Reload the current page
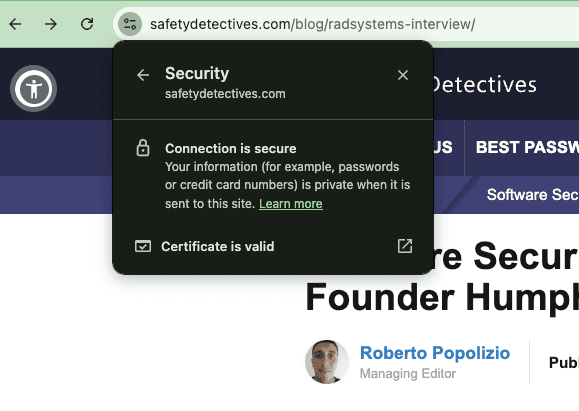The height and width of the screenshot is (411, 579). click(87, 24)
